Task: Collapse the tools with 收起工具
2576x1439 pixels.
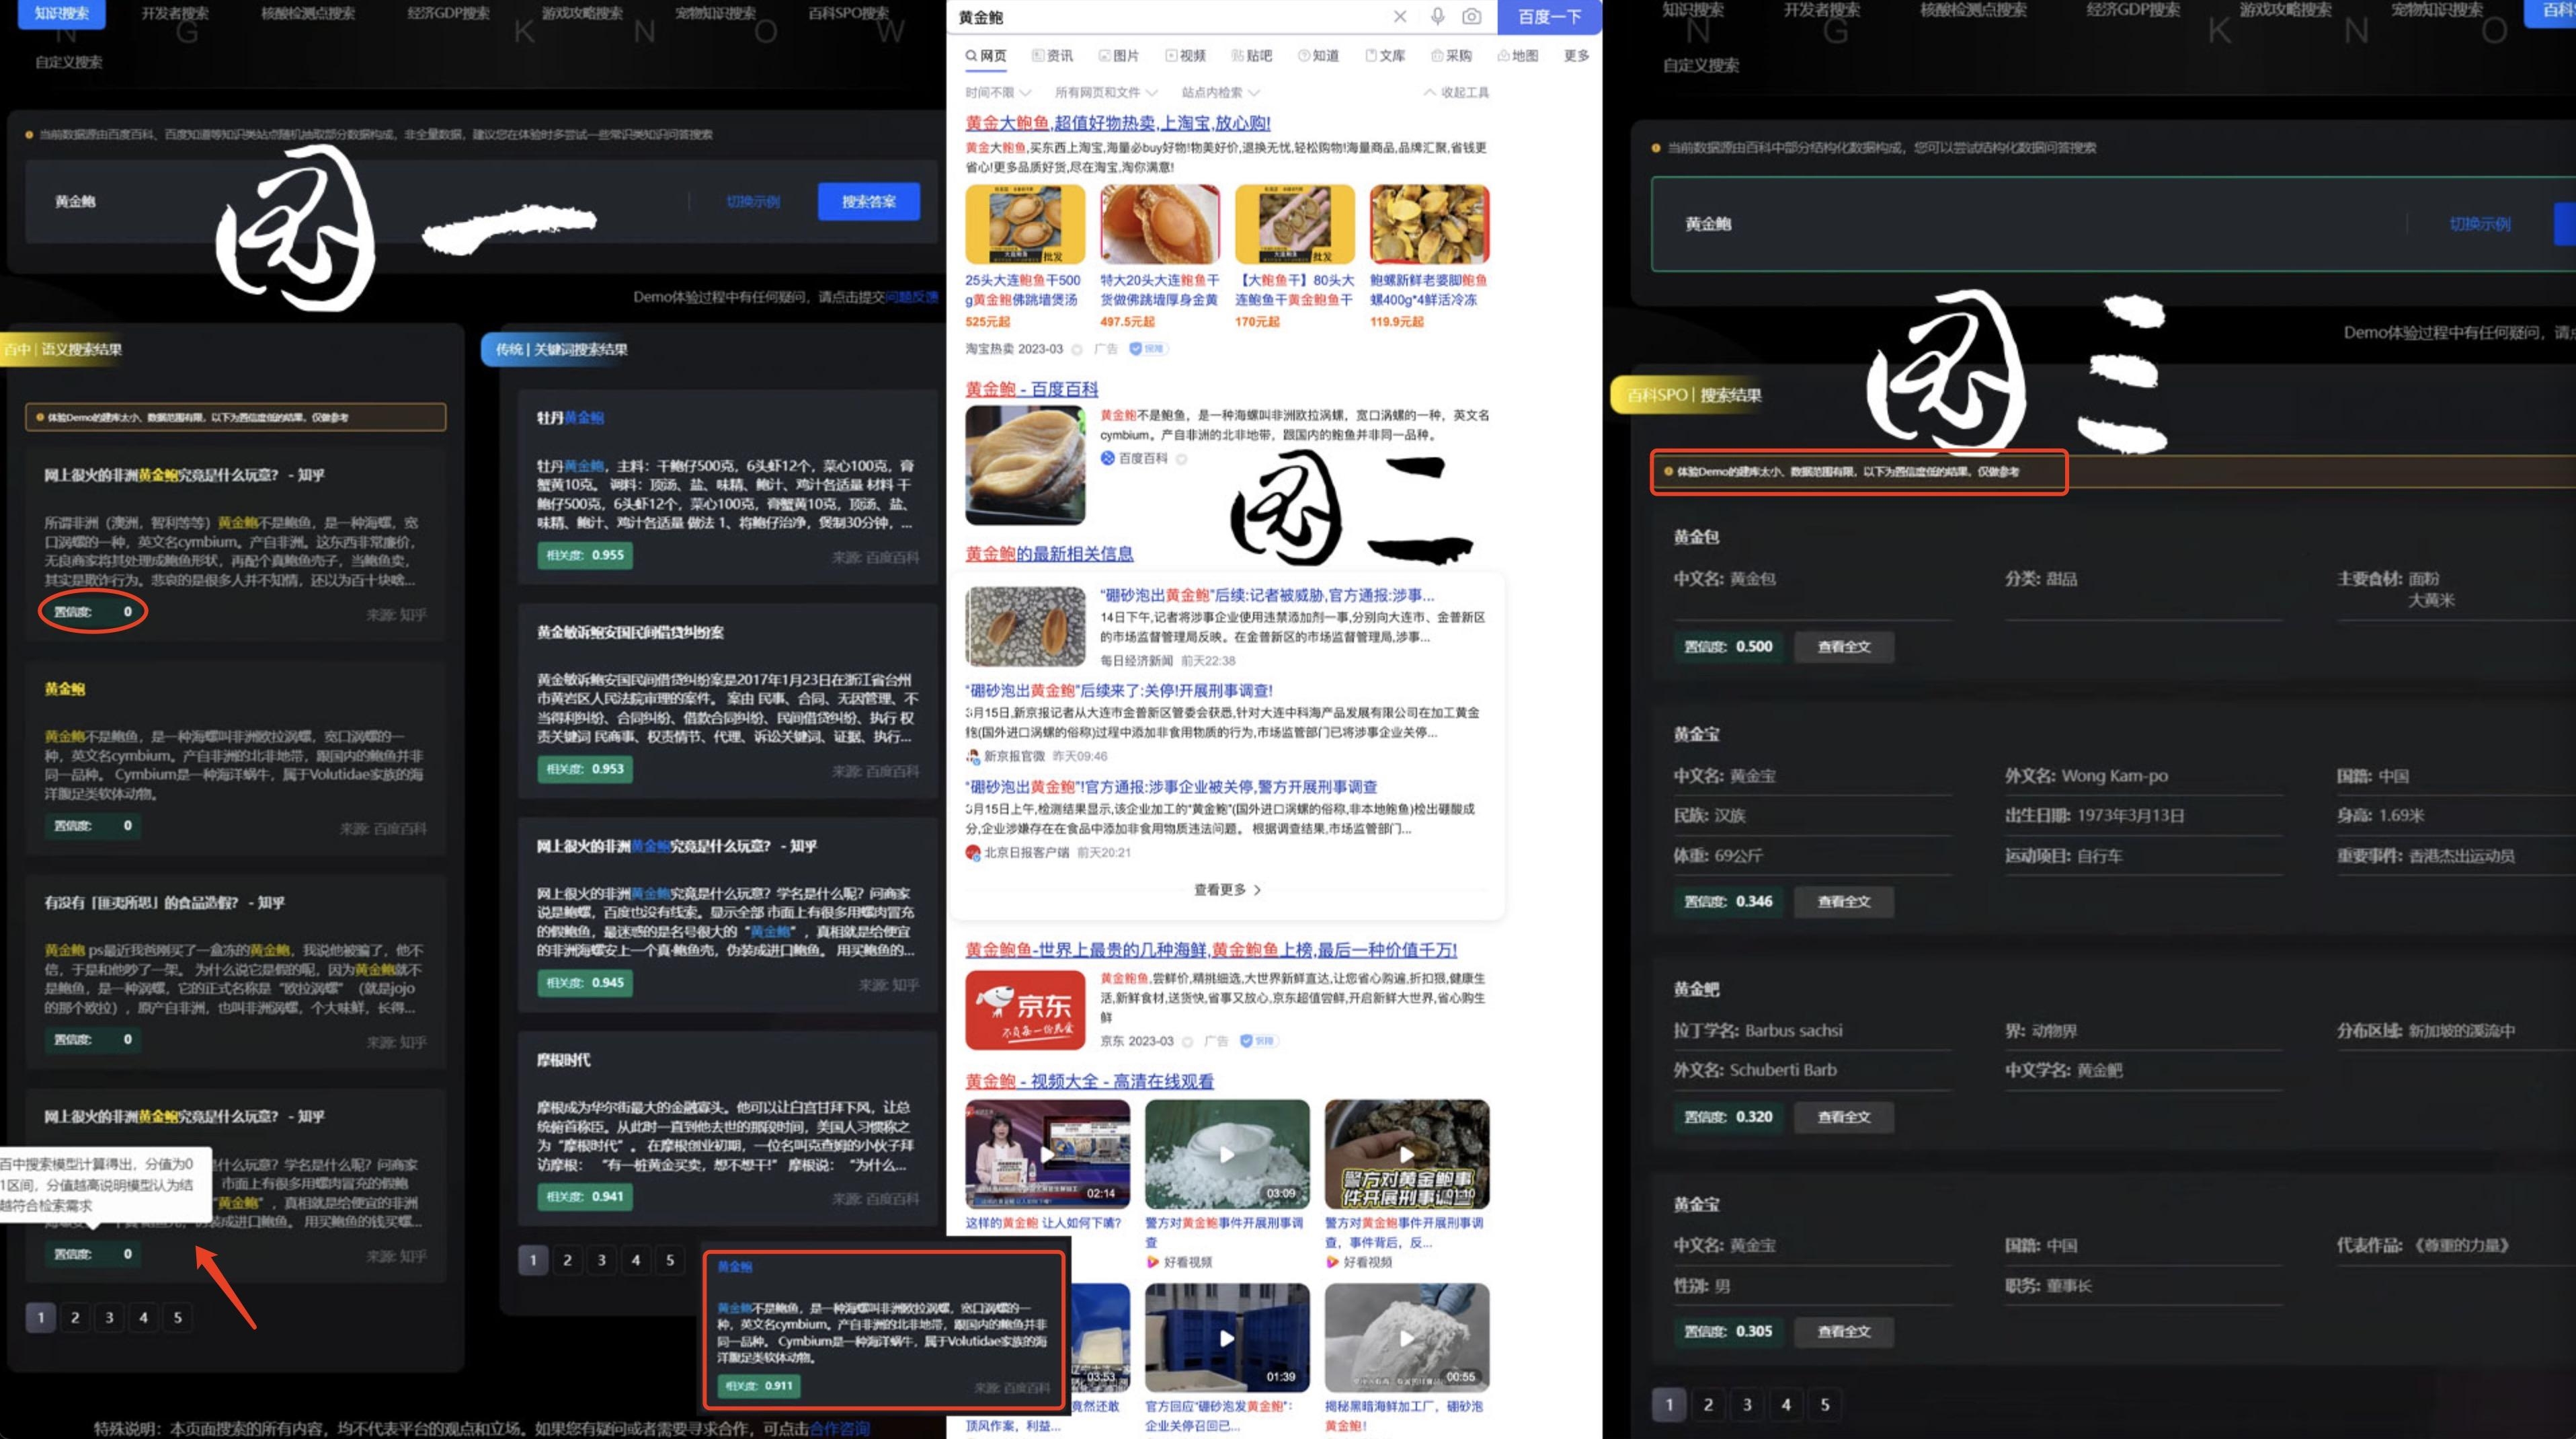Action: [1456, 92]
